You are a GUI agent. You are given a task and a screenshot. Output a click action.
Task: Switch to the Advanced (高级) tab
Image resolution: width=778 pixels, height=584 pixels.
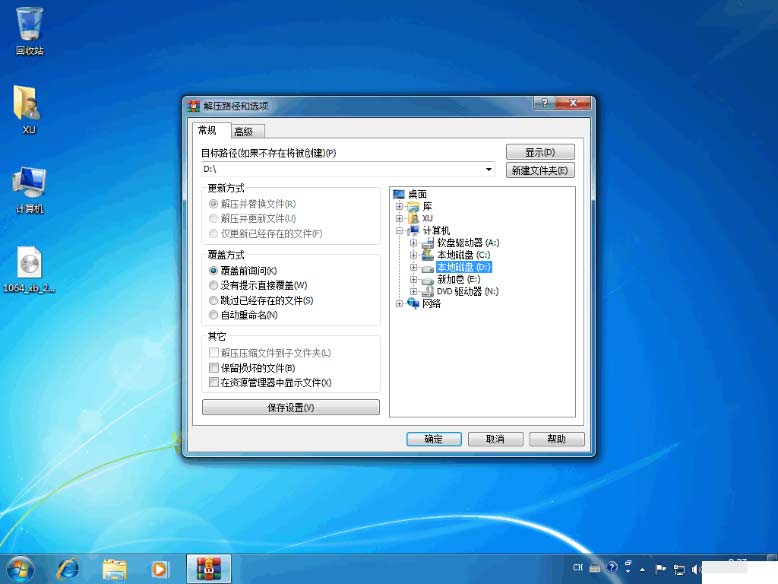(x=247, y=131)
